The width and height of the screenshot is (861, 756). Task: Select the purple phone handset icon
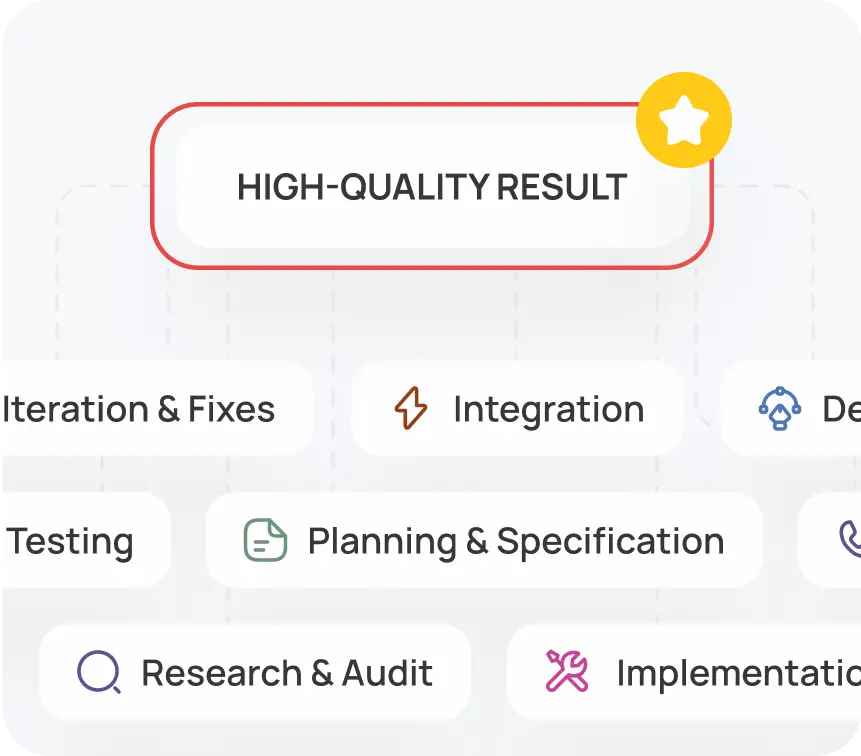850,539
